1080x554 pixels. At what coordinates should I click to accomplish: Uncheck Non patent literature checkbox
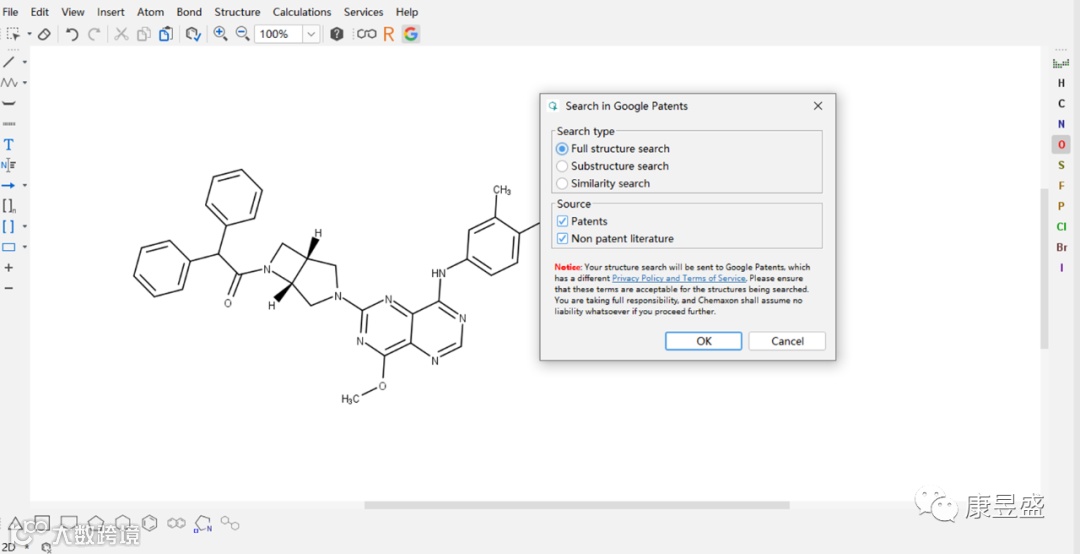click(562, 238)
